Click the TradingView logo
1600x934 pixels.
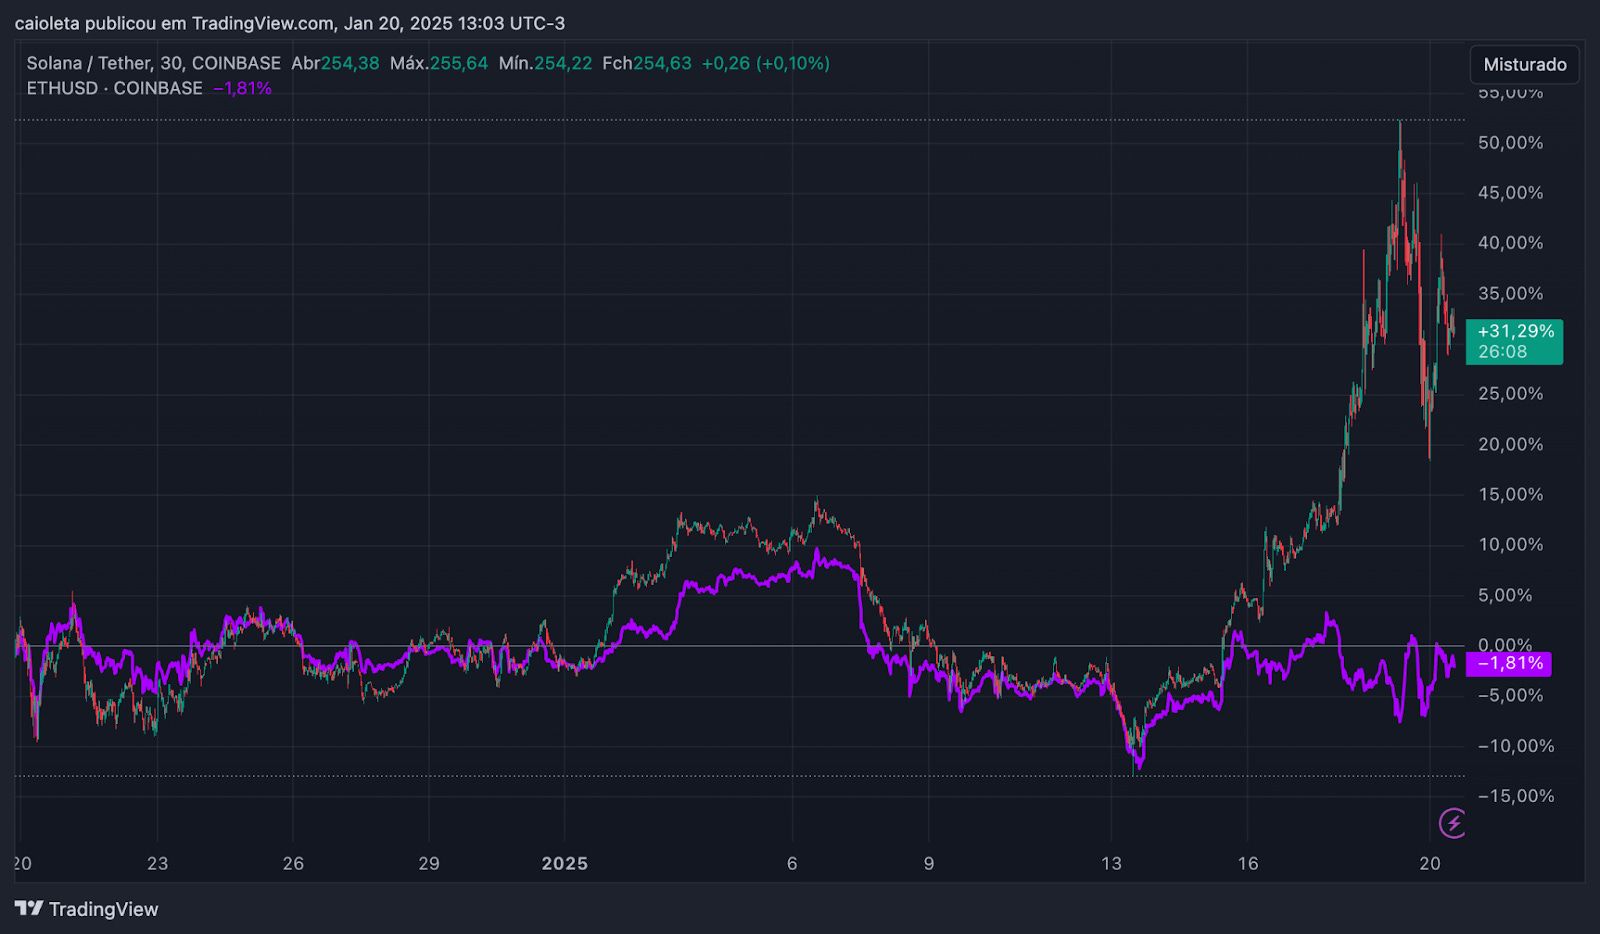coord(87,909)
